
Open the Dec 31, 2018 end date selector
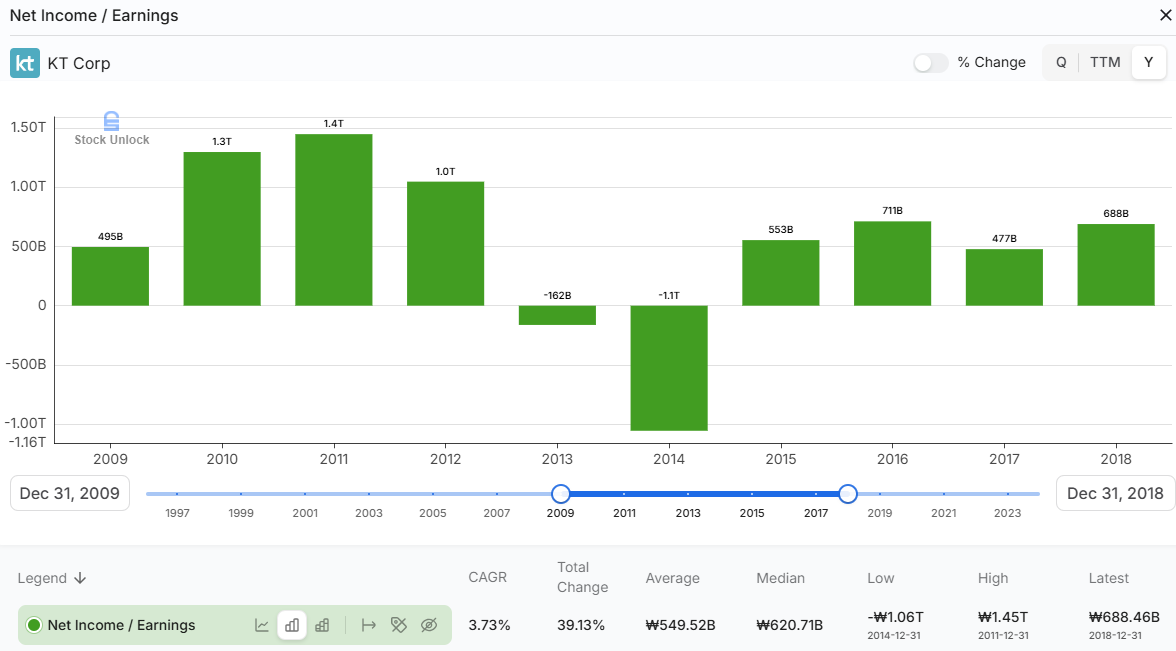[x=1115, y=492]
